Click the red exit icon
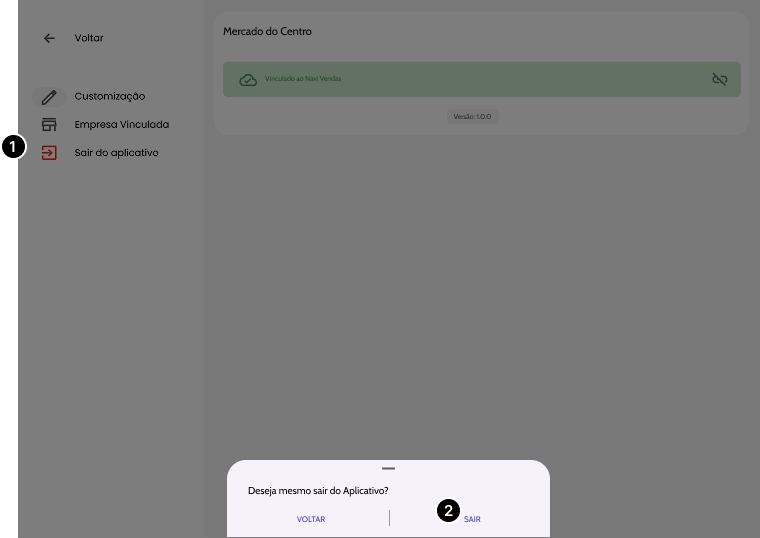This screenshot has width=760, height=538. [49, 153]
